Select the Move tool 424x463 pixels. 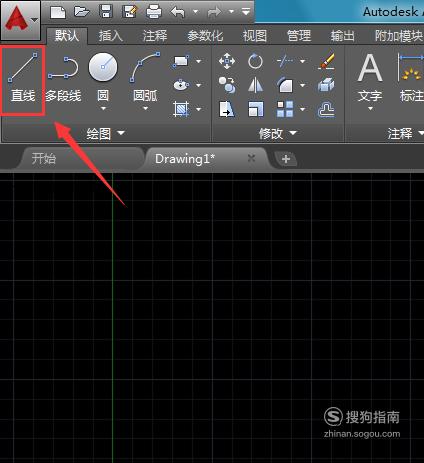pos(227,61)
